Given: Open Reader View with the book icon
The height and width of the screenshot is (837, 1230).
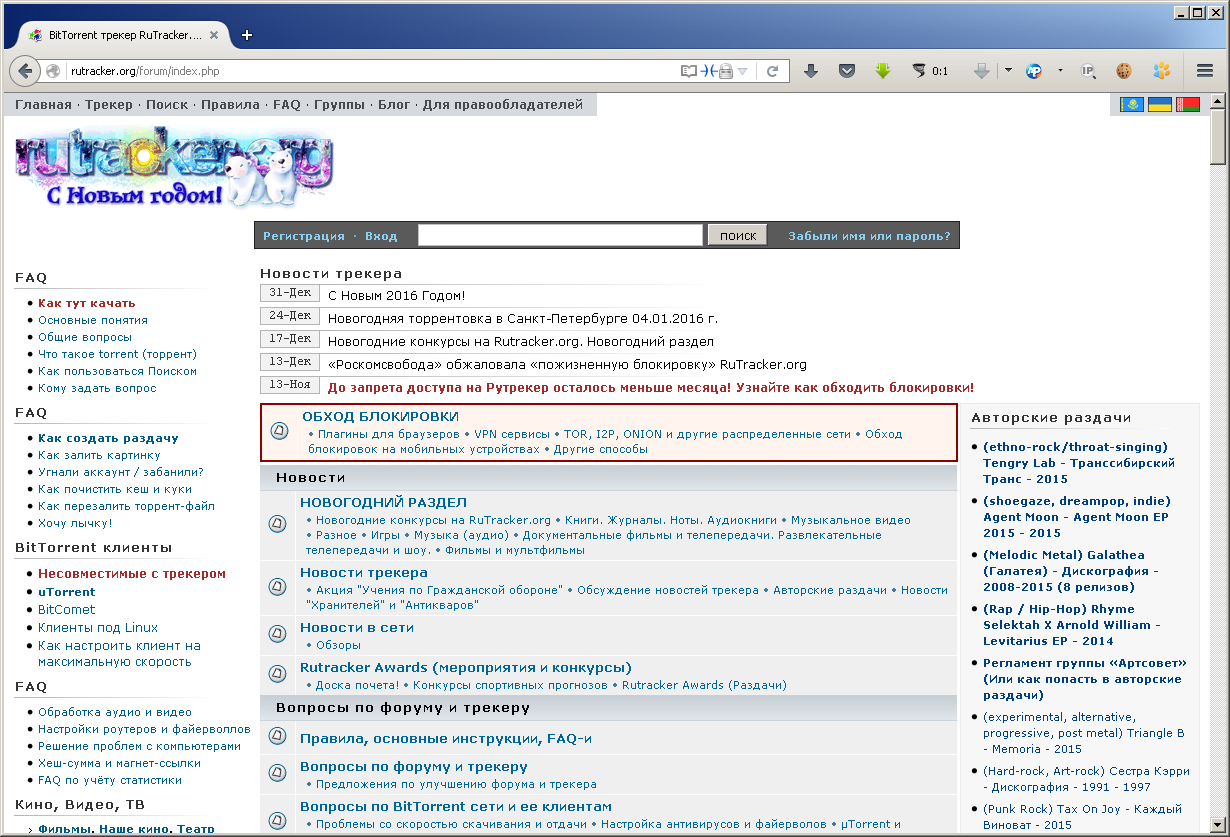Looking at the screenshot, I should tap(688, 71).
